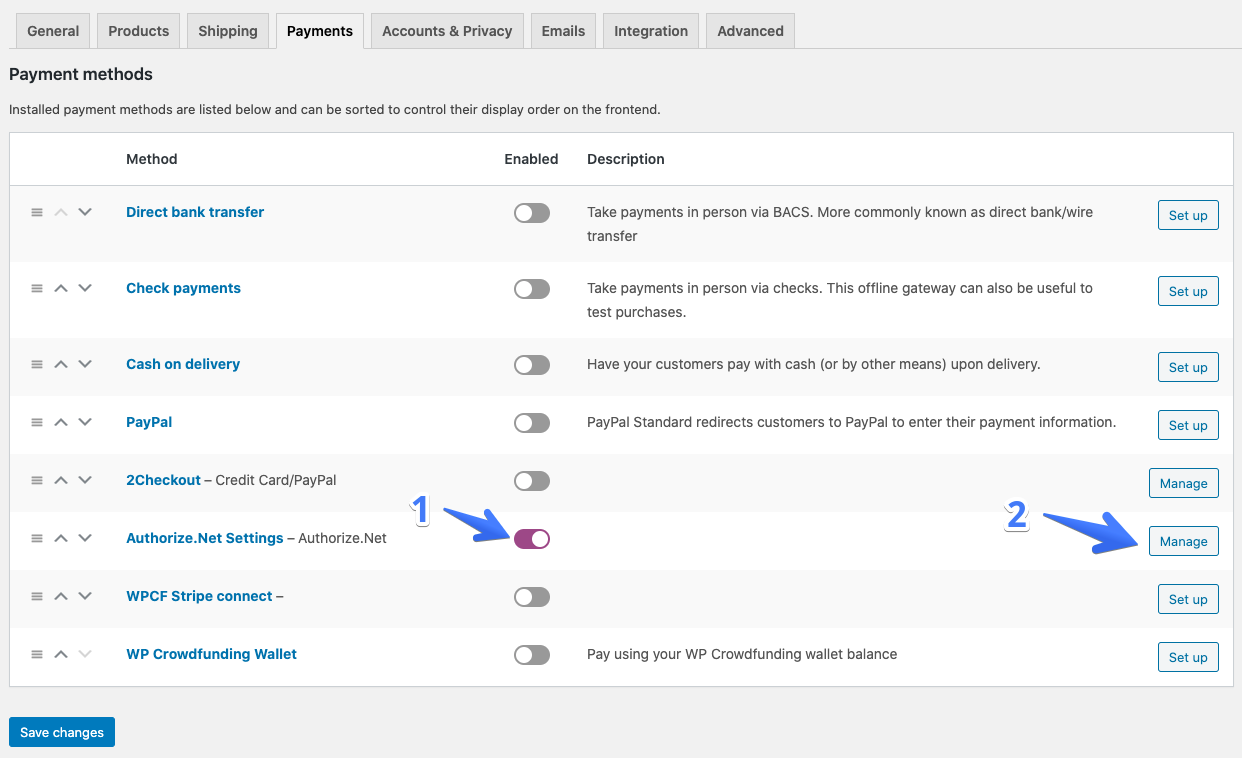This screenshot has height=758, width=1242.
Task: Open the PayPal method link
Action: (149, 422)
